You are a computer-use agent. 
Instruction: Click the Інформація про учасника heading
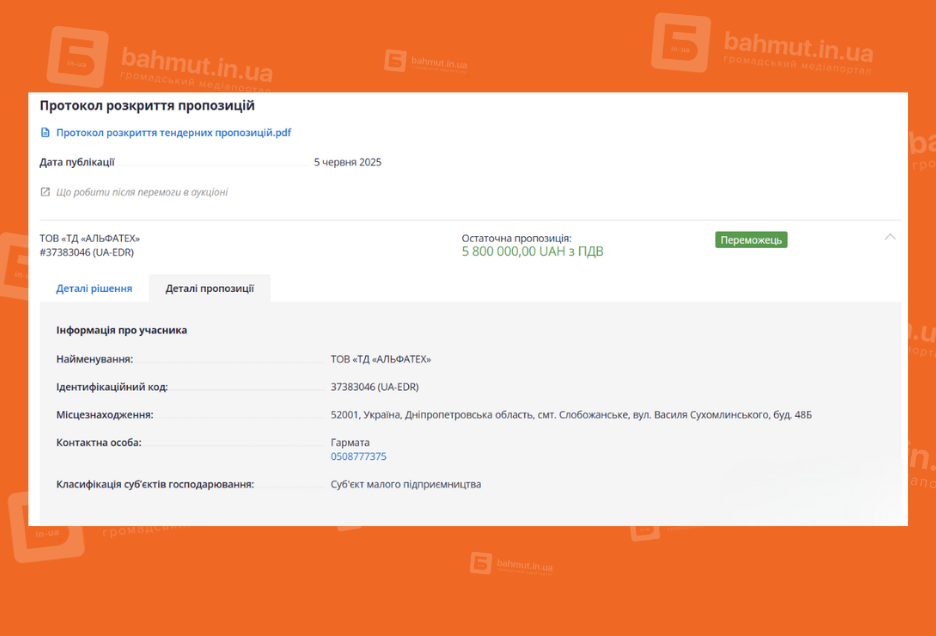point(121,330)
